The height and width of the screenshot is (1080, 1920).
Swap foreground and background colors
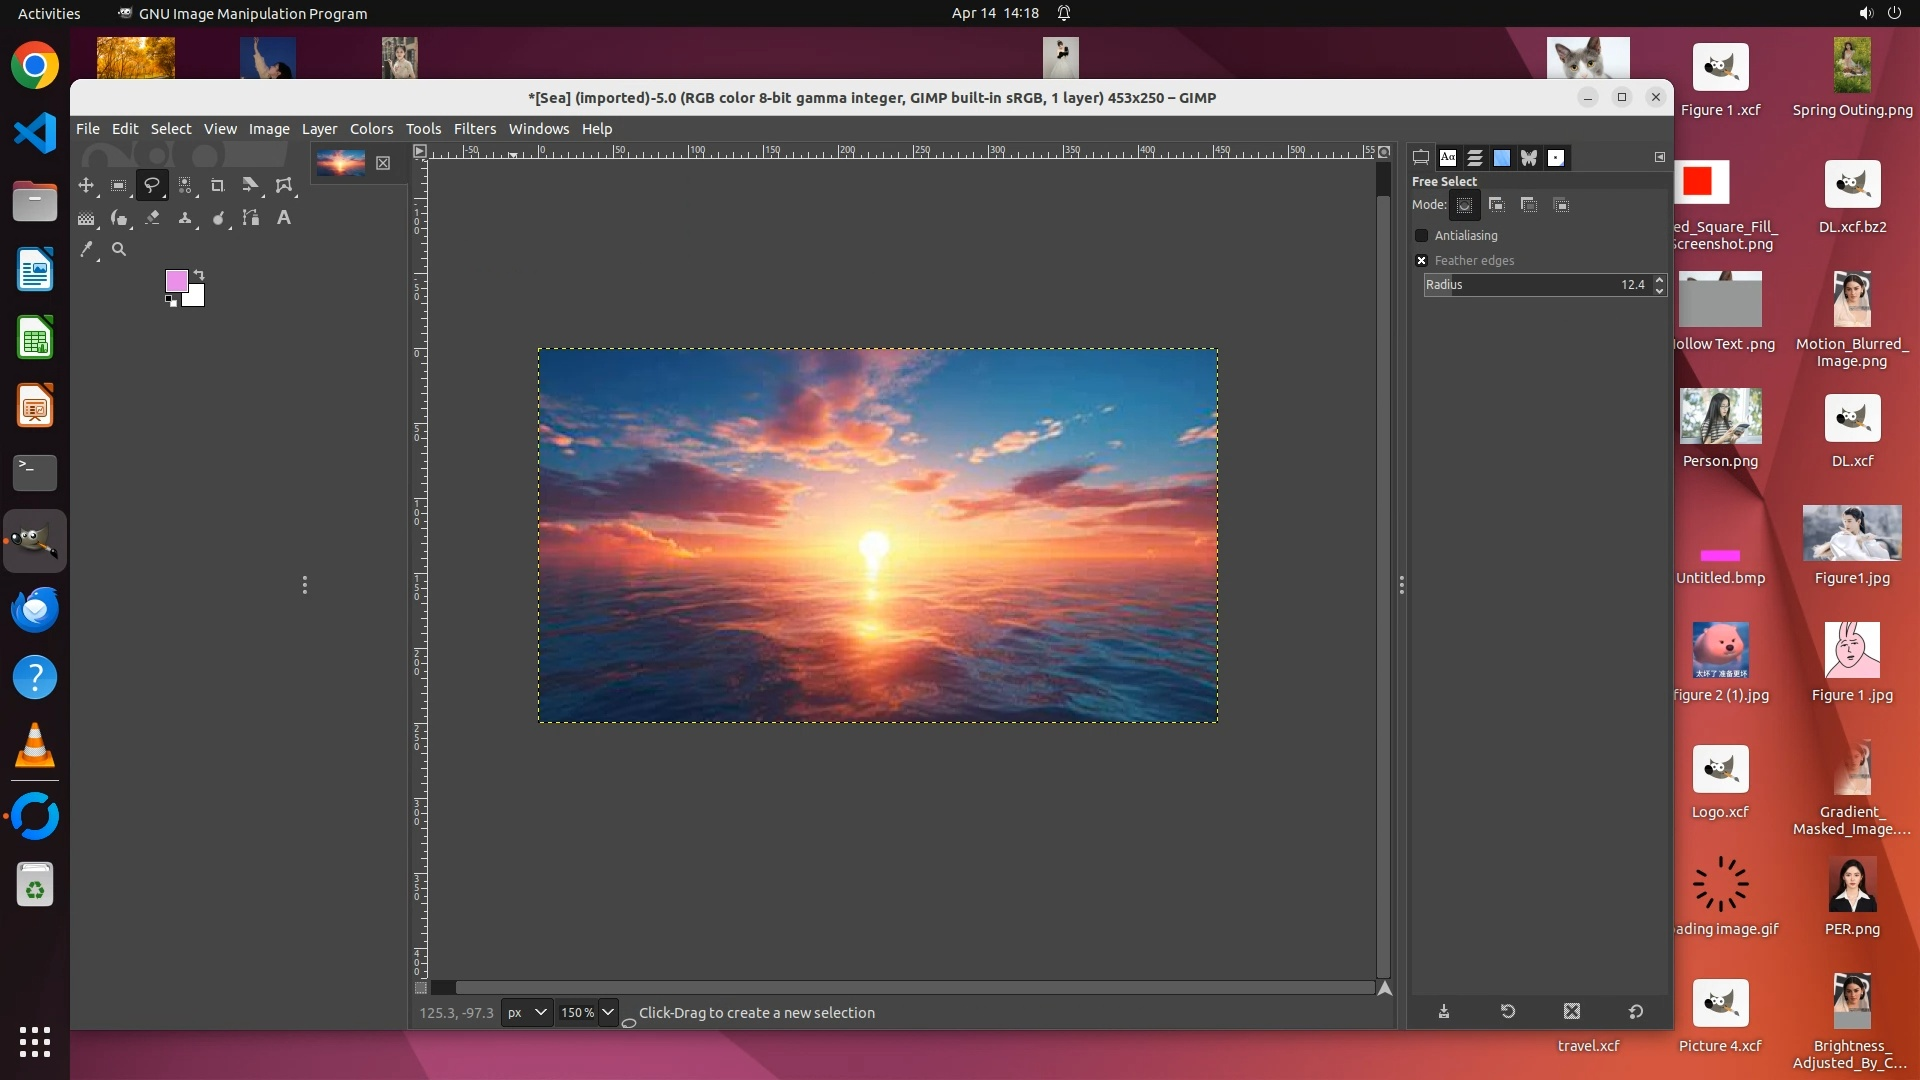199,274
